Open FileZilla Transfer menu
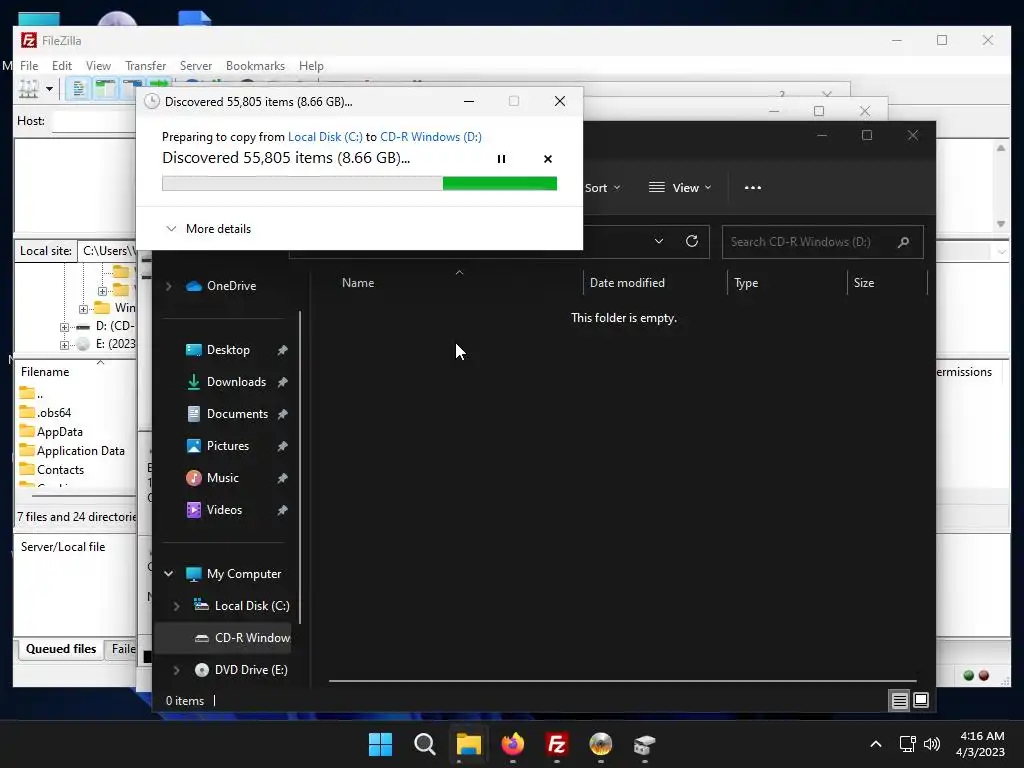1024x768 pixels. coord(146,66)
